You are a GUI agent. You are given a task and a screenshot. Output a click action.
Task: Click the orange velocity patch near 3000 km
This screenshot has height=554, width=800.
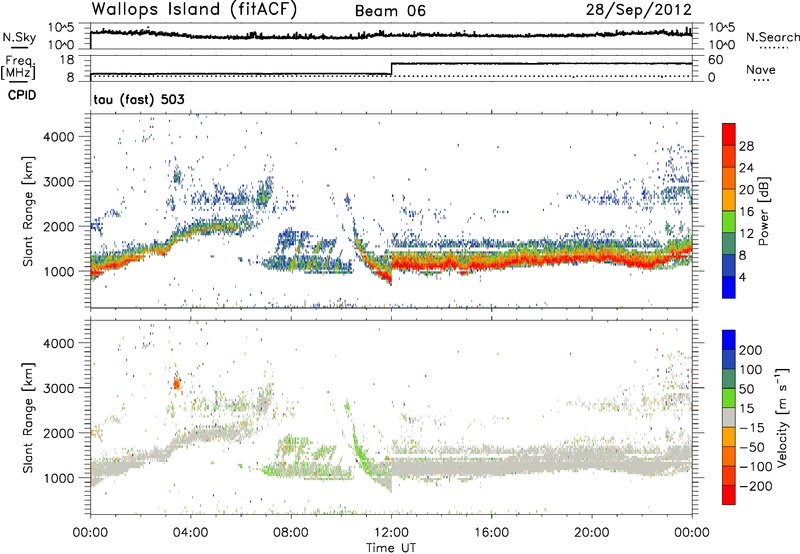click(177, 383)
